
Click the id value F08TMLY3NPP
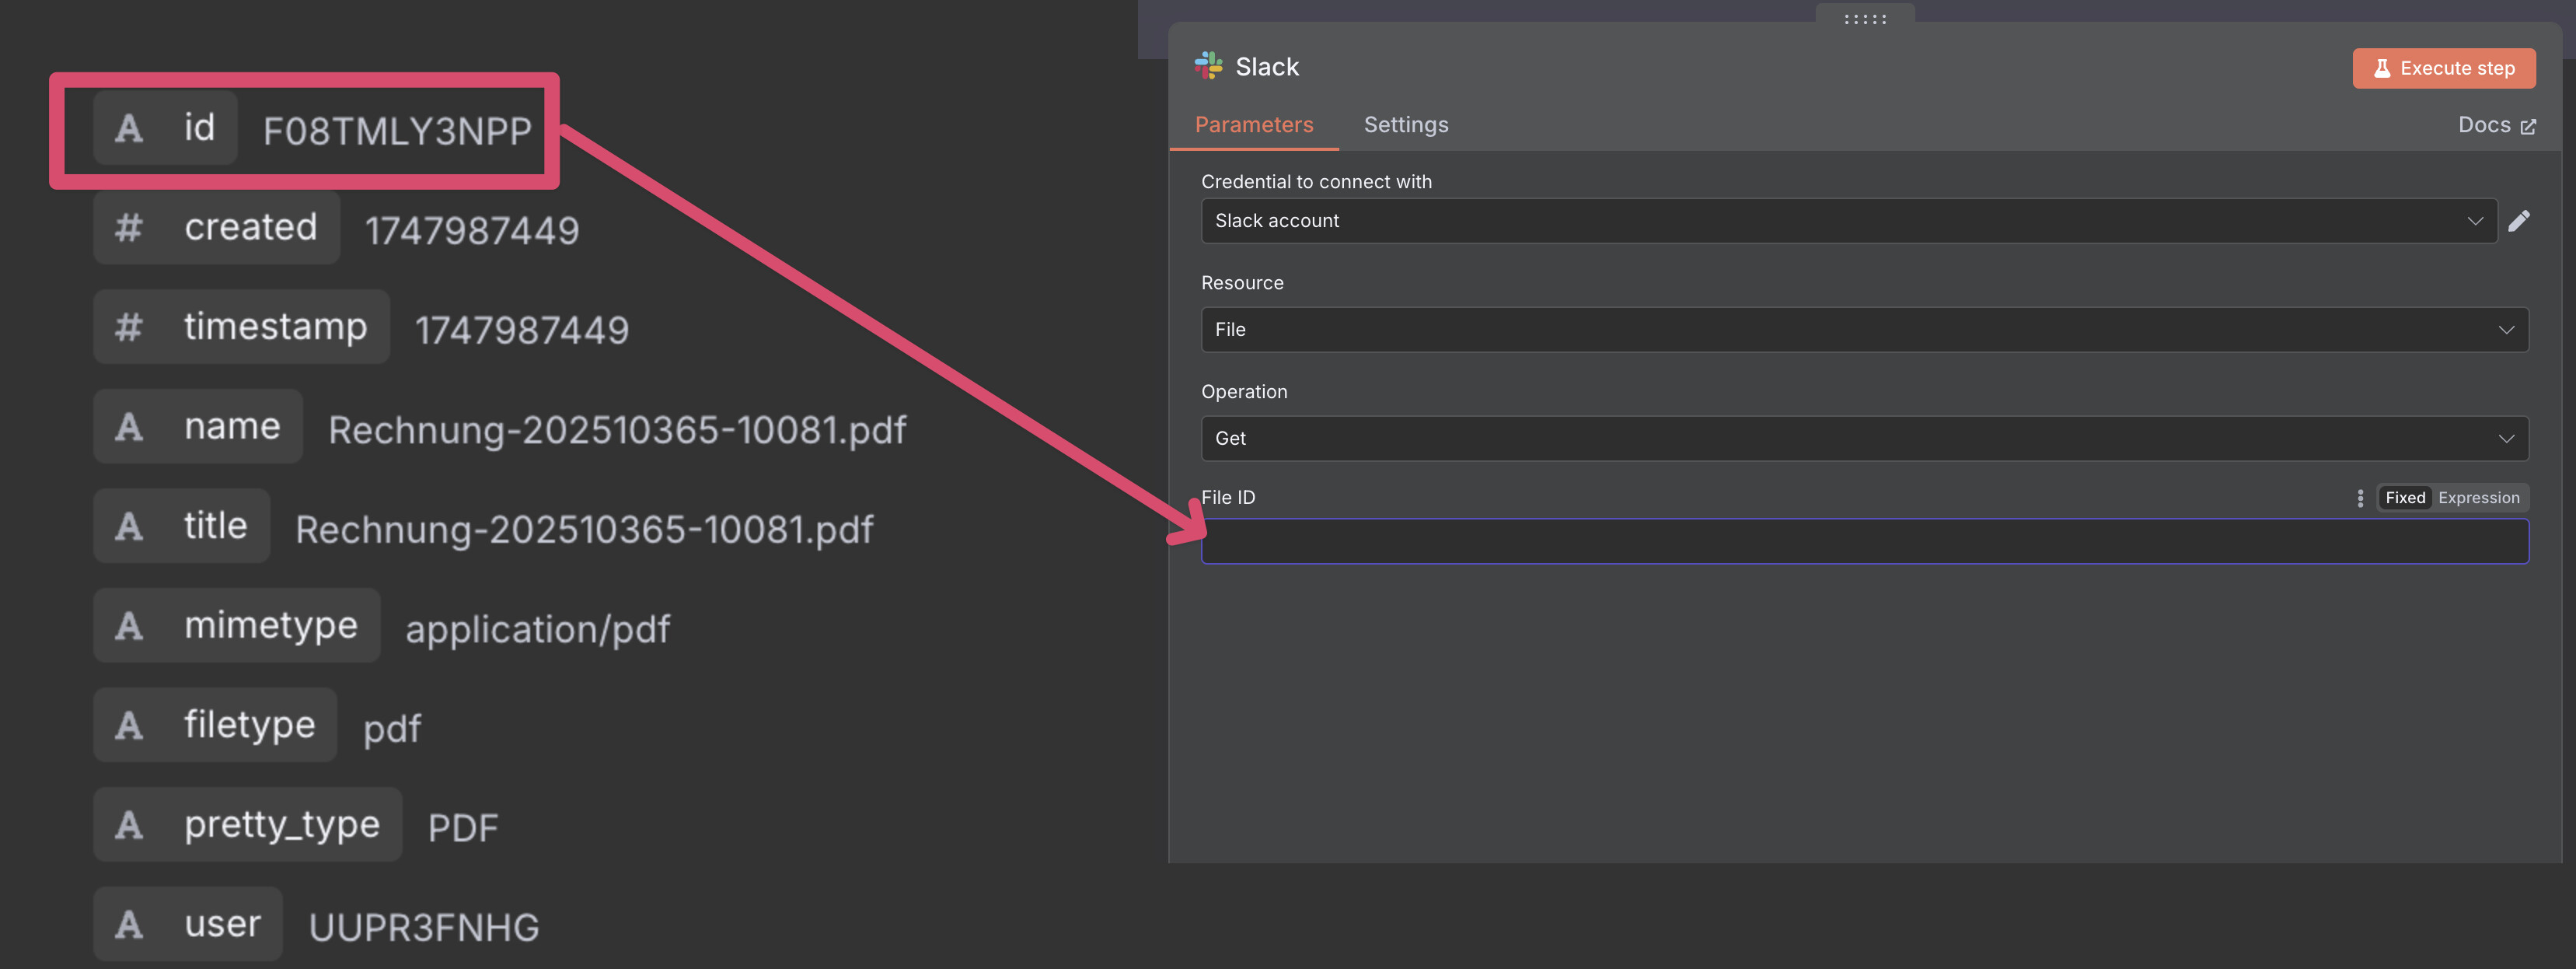pos(397,131)
